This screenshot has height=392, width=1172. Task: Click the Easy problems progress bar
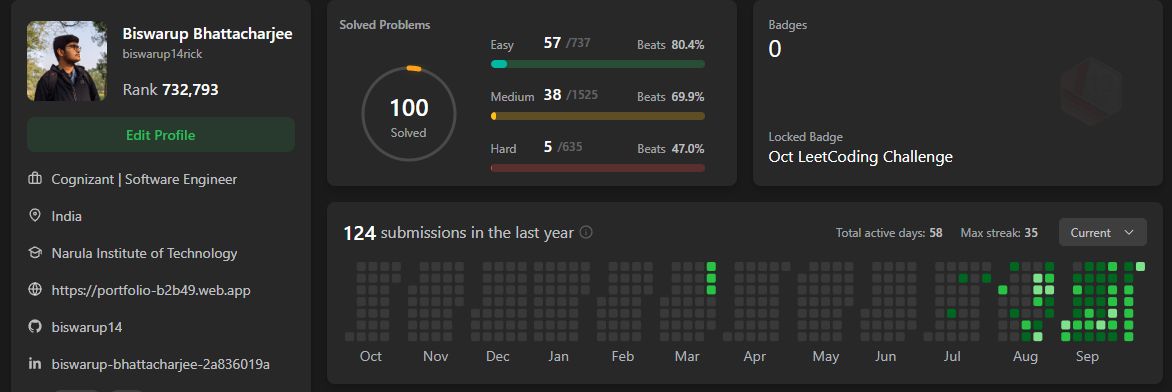pyautogui.click(x=597, y=64)
